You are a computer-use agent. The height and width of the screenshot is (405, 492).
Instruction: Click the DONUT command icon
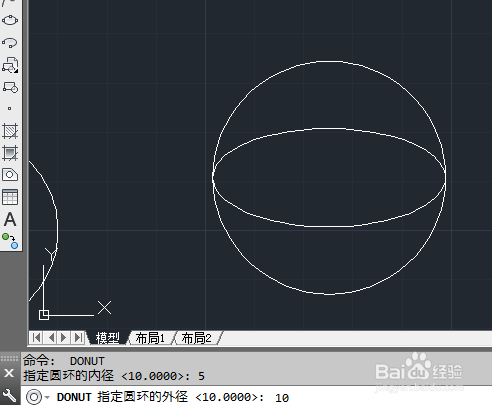[x=34, y=397]
